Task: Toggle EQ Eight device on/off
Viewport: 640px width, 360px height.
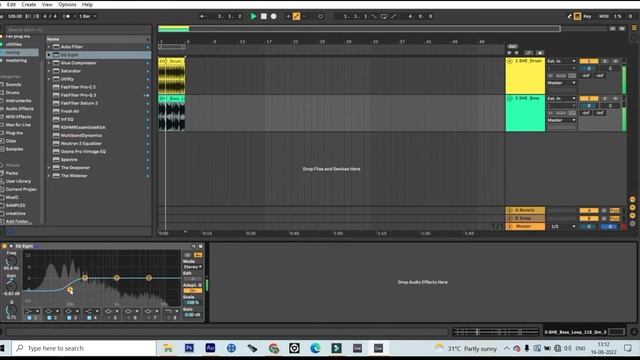Action: [x=4, y=246]
